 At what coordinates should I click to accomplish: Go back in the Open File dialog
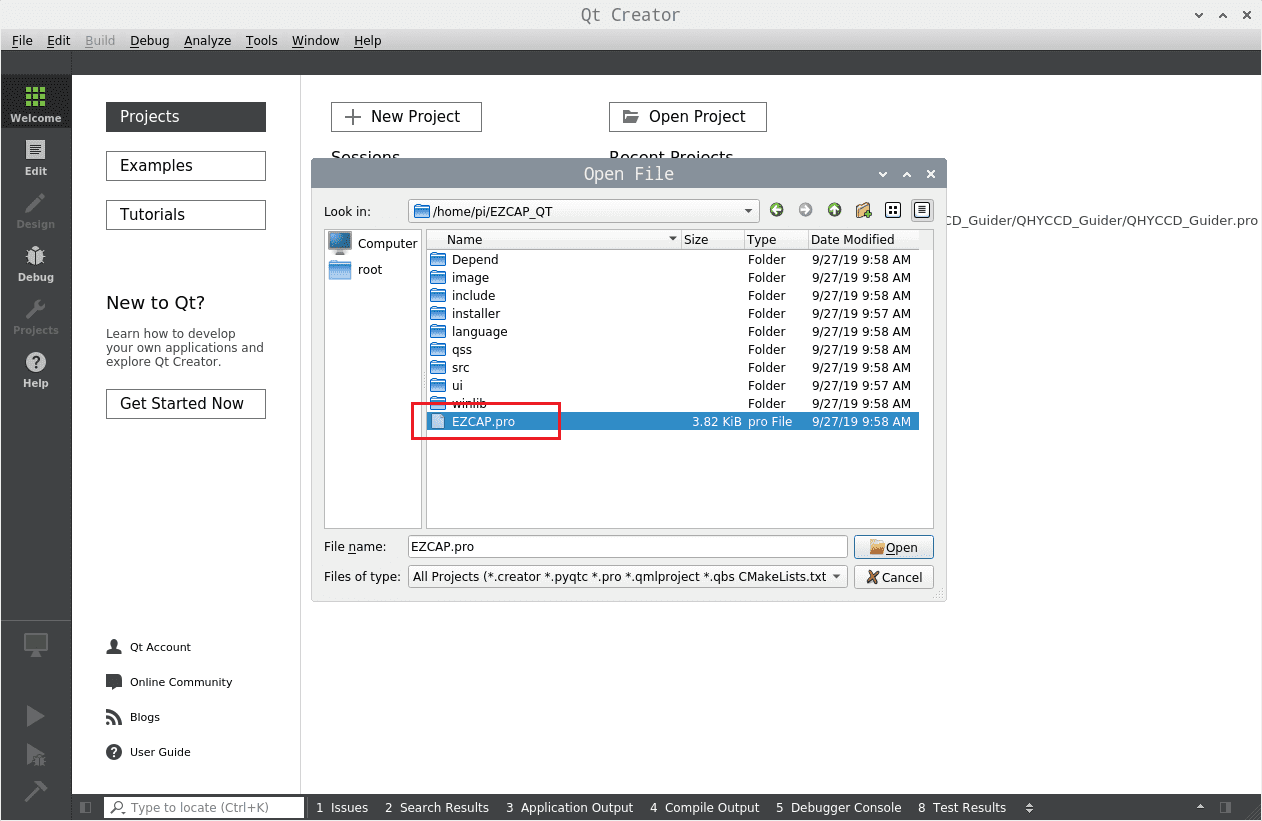click(x=776, y=210)
